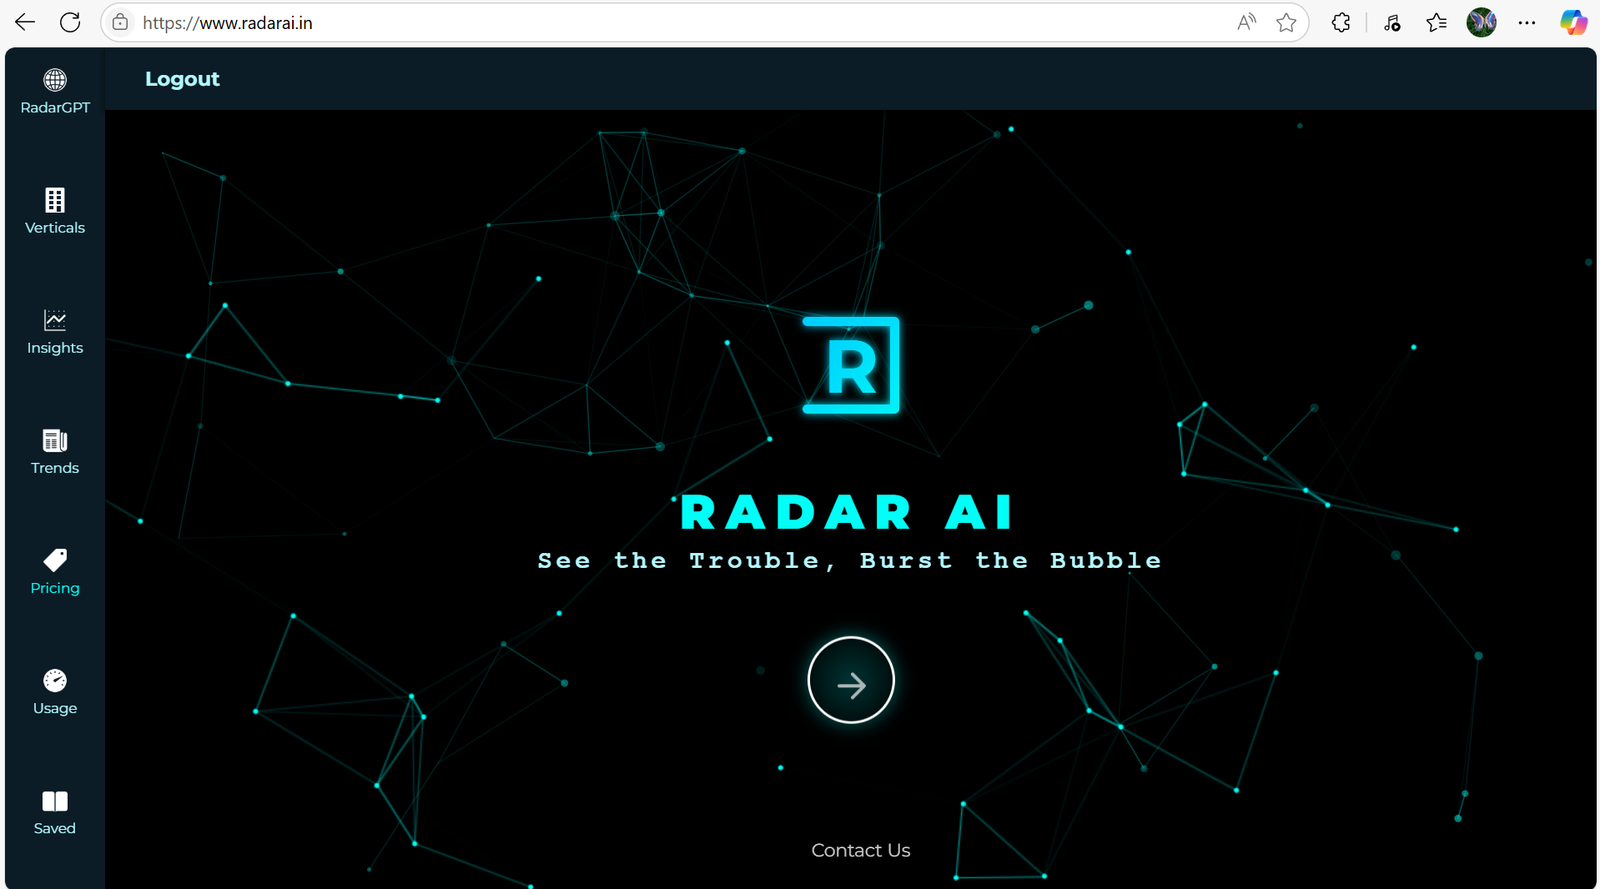
Task: Go back in the browser
Action: 25,22
